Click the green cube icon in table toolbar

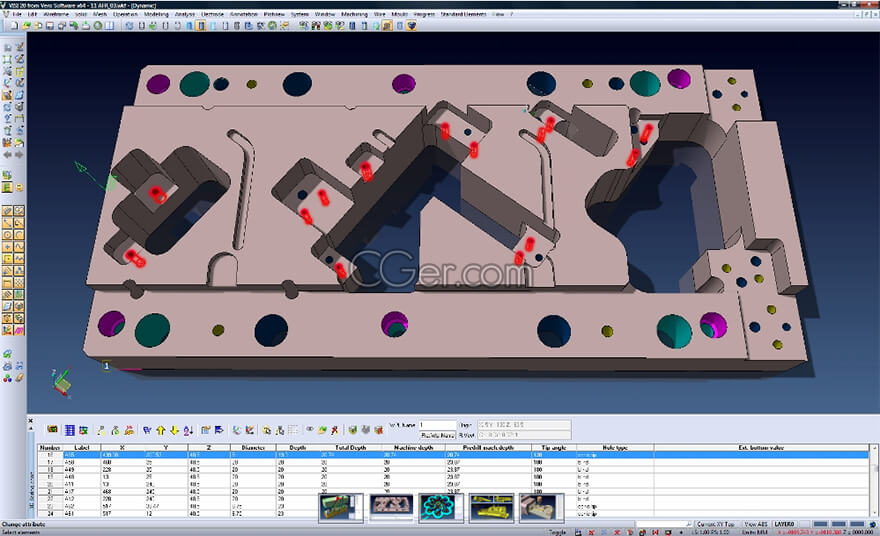click(352, 430)
